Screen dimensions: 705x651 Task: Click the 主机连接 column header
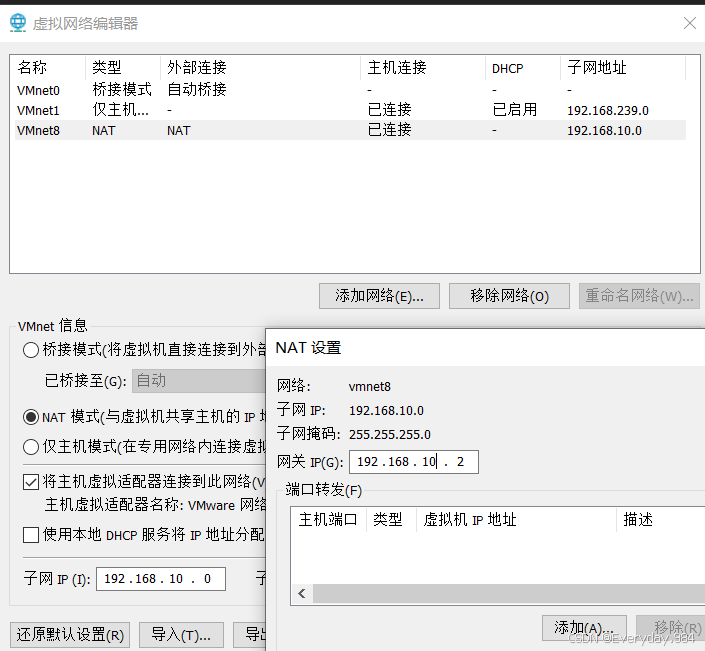pyautogui.click(x=423, y=68)
